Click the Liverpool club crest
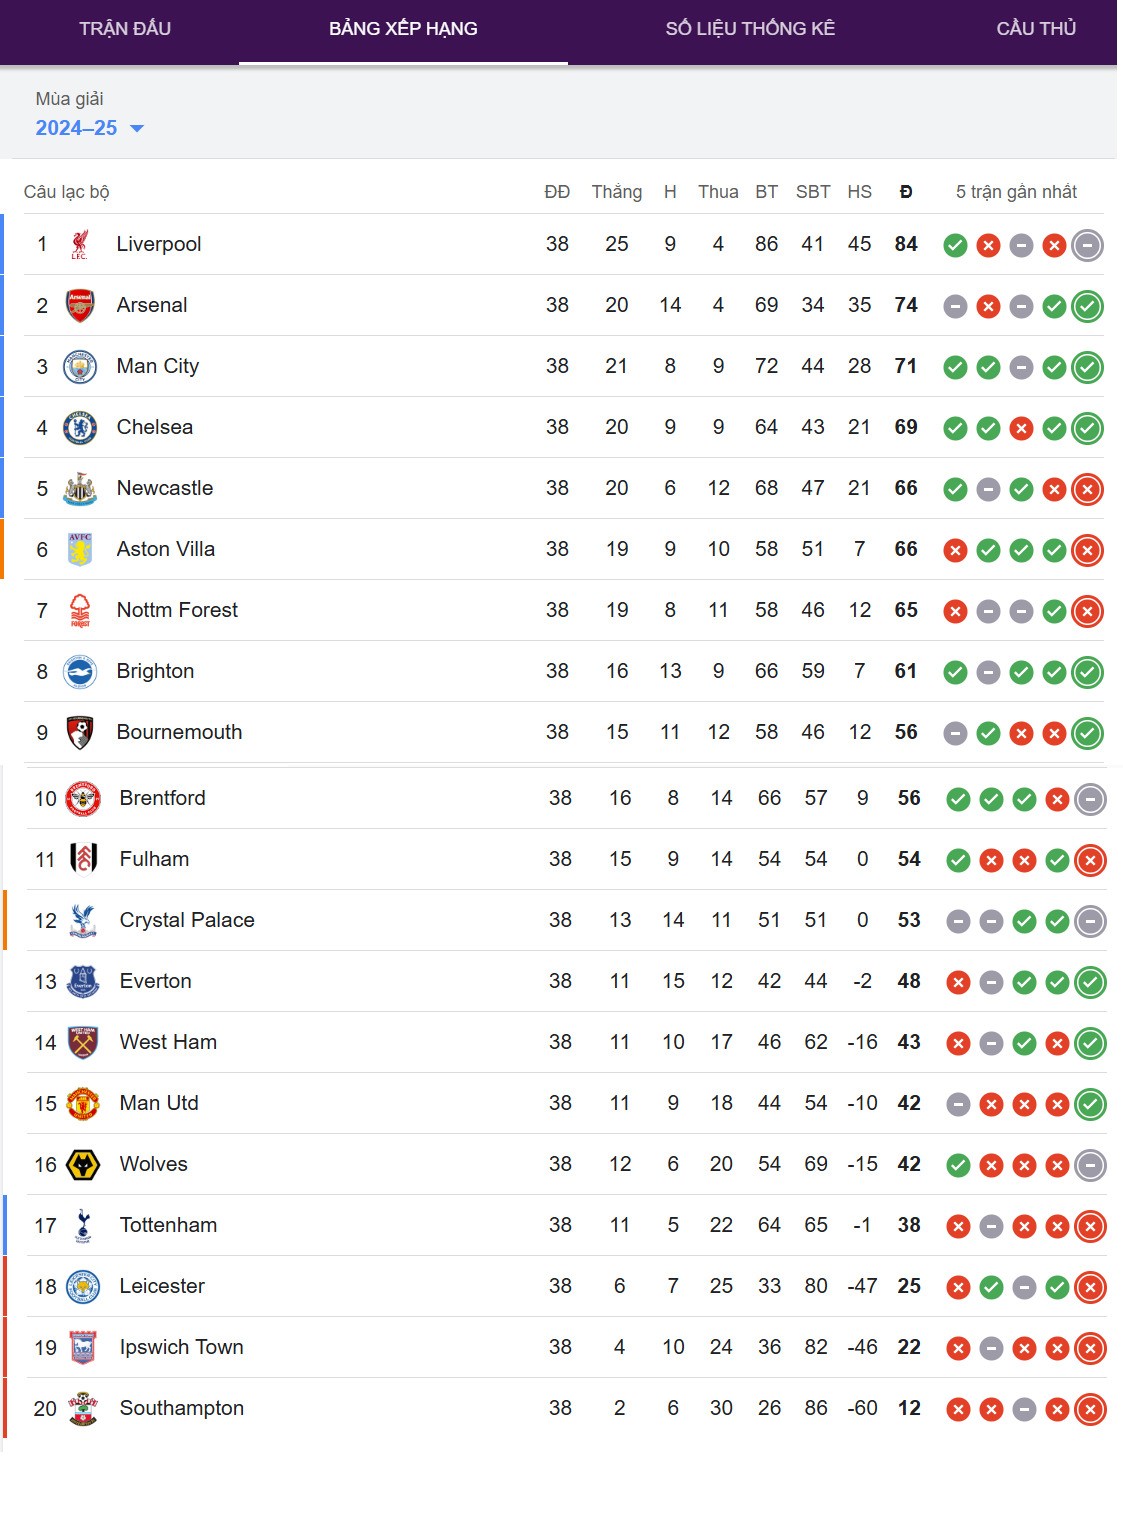Viewport: 1123px width, 1530px height. point(79,244)
